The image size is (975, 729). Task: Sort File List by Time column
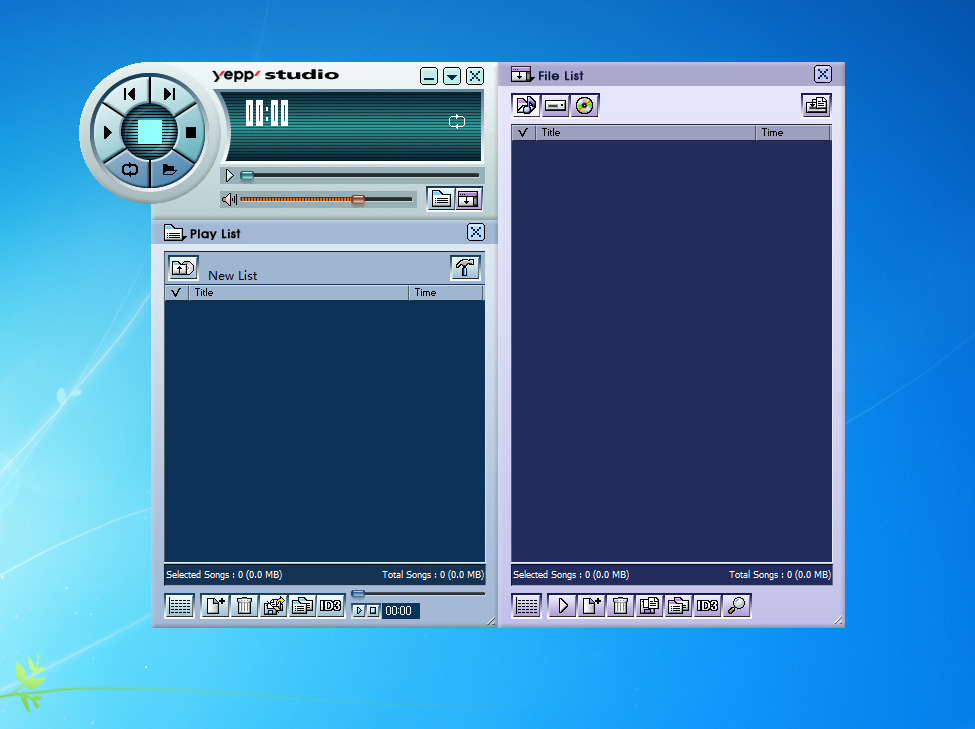tap(793, 132)
